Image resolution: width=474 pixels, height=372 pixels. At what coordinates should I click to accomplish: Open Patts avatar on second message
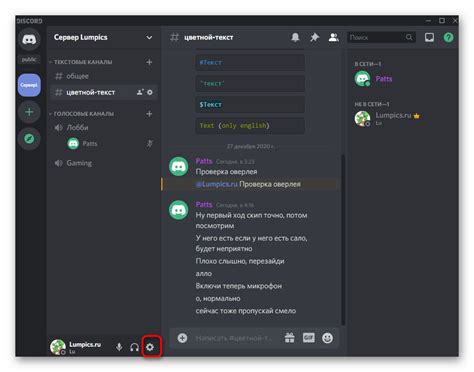click(179, 210)
